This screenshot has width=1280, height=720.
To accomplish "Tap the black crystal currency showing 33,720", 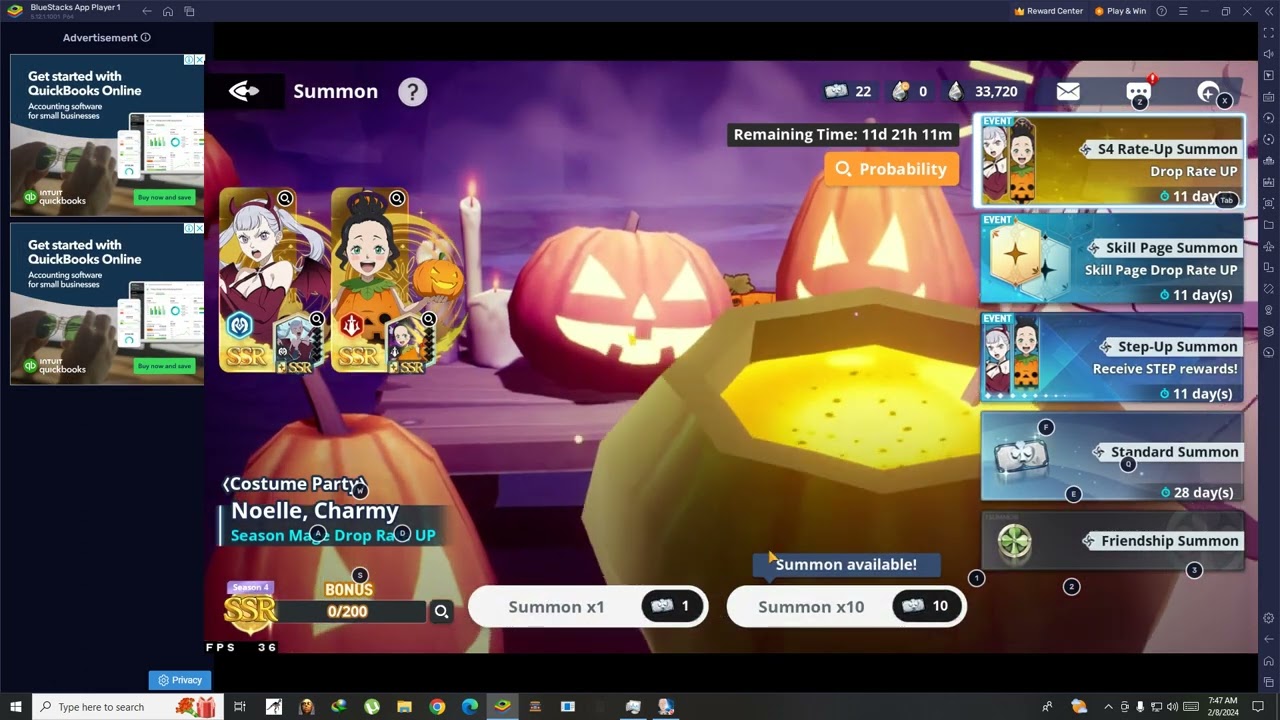I will pyautogui.click(x=982, y=91).
